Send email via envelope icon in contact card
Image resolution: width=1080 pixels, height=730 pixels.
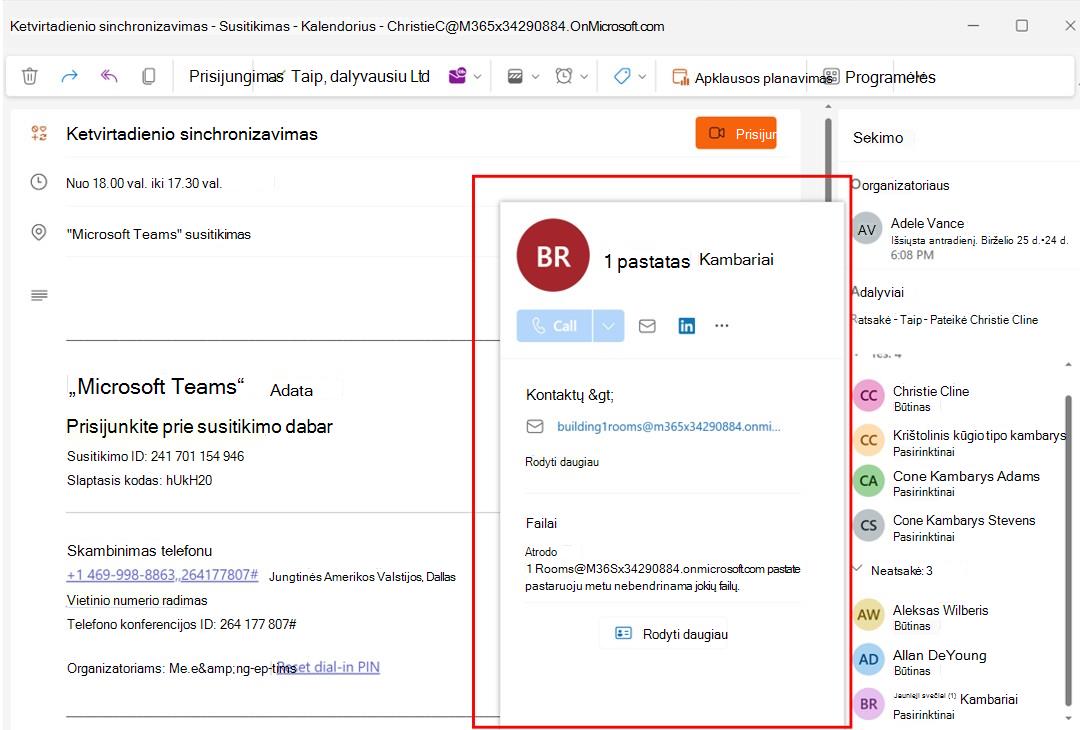(x=647, y=326)
